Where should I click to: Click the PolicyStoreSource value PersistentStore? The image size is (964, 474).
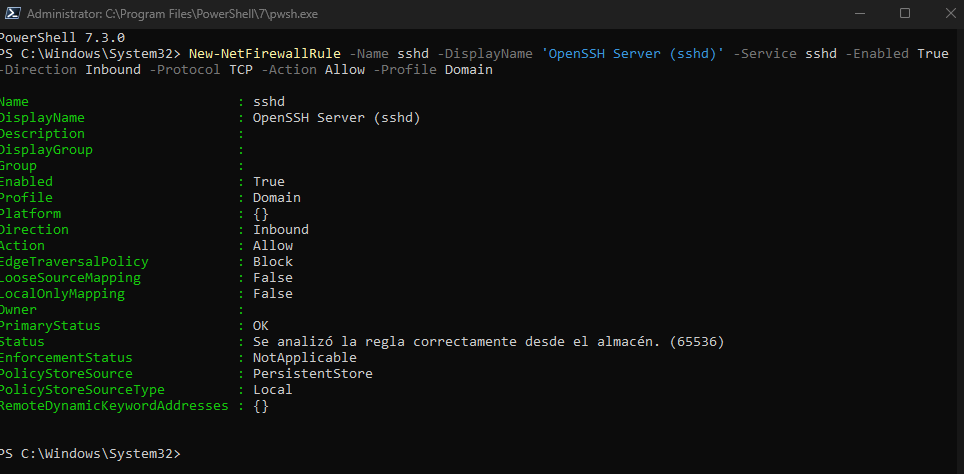coord(313,373)
